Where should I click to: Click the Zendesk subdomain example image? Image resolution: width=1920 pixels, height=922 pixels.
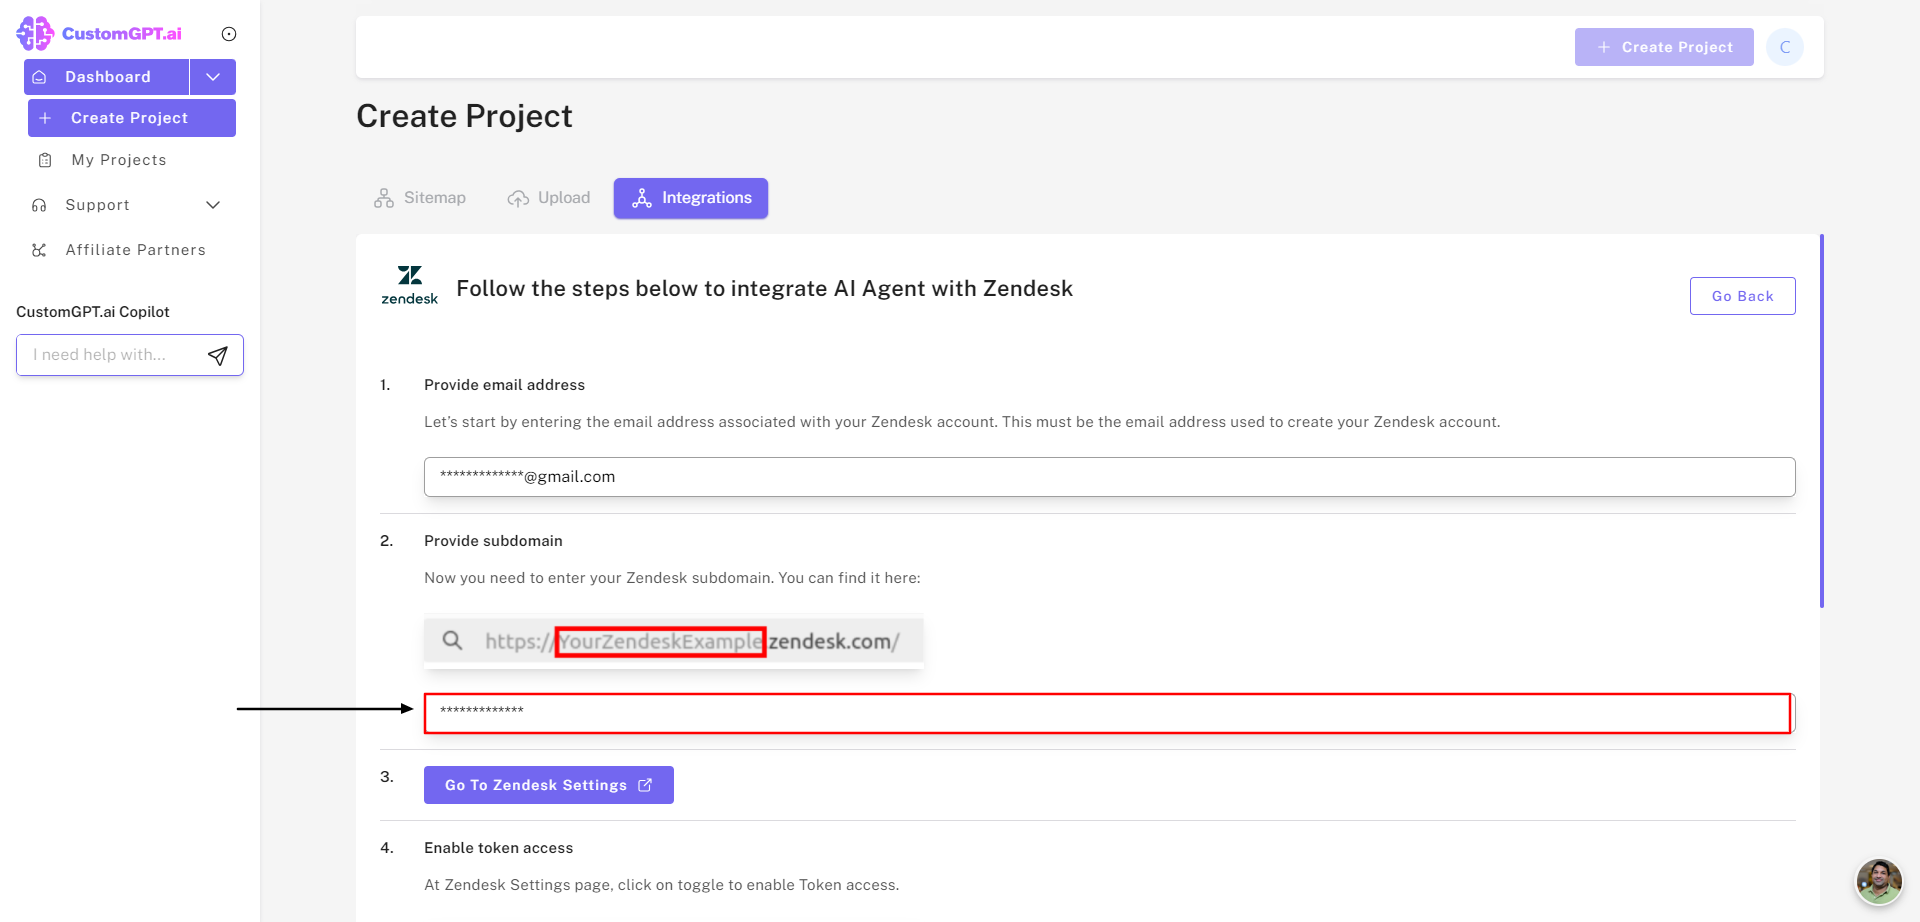tap(674, 641)
